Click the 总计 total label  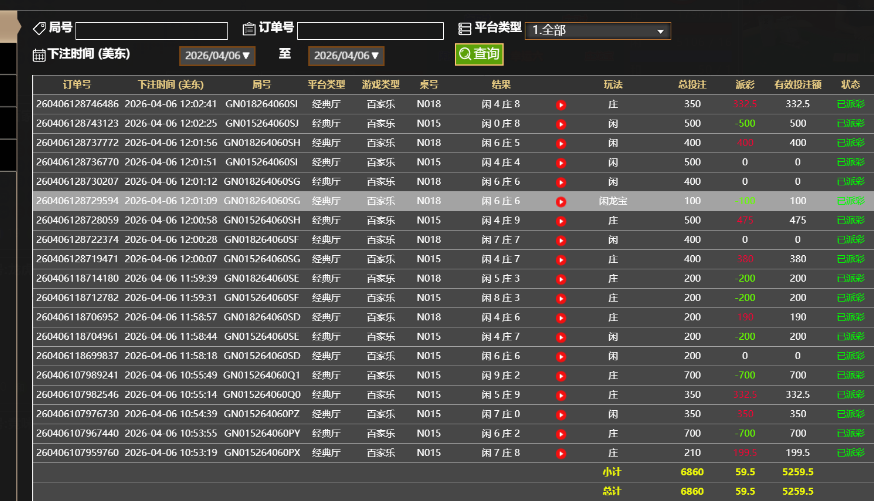[612, 491]
